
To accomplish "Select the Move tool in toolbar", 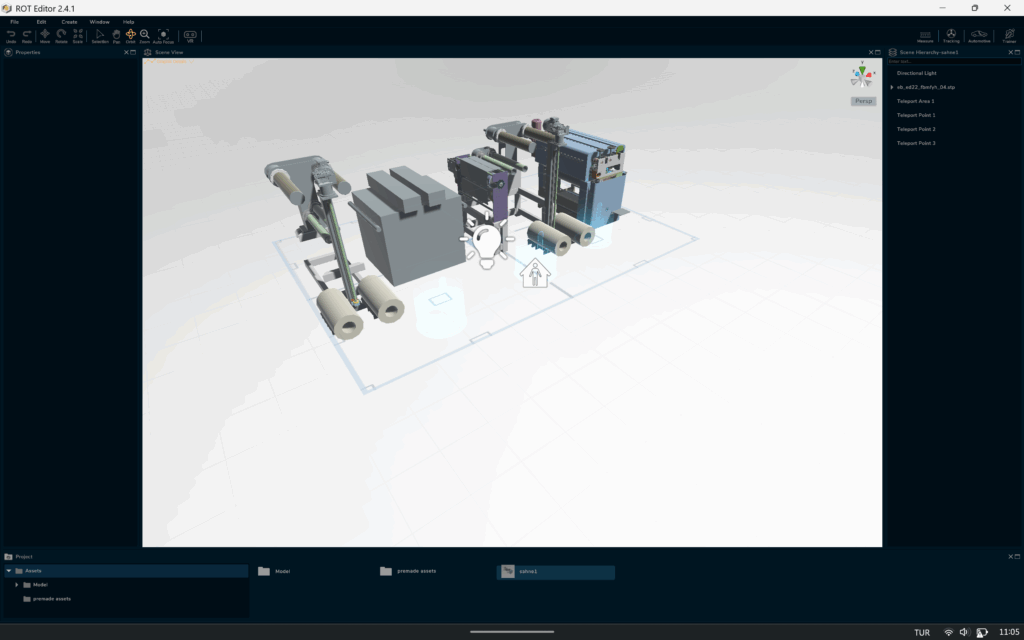I will 44,35.
